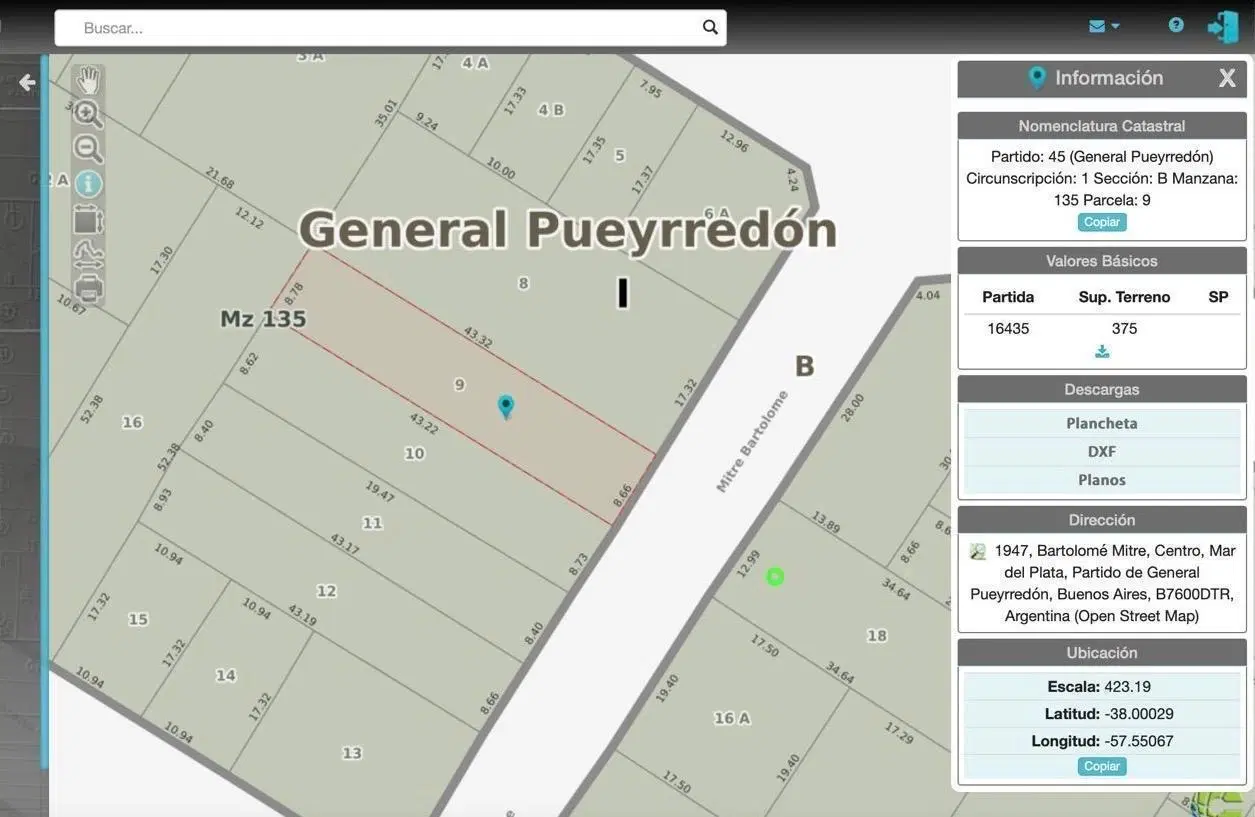The height and width of the screenshot is (817, 1255).
Task: Click the green dot marker near parcel 18
Action: point(775,577)
